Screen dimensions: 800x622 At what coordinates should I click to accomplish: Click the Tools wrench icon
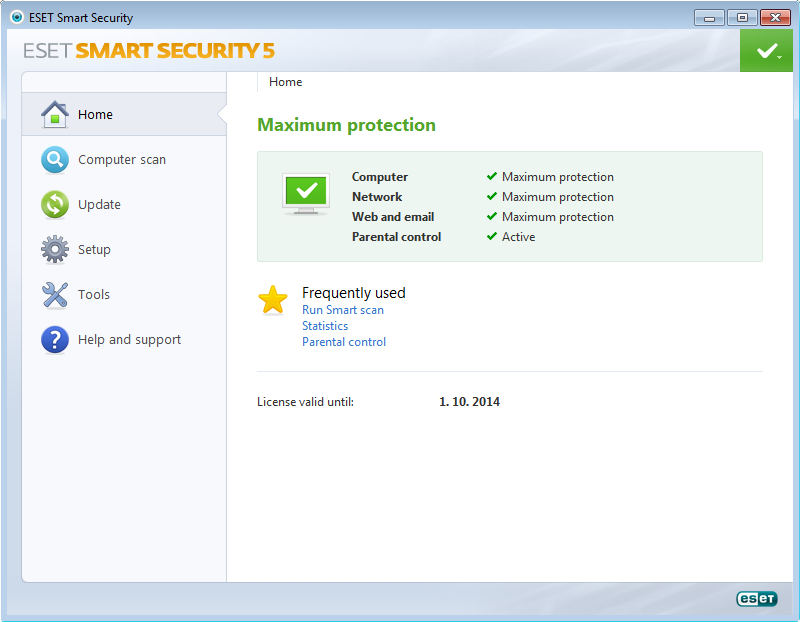pos(55,295)
